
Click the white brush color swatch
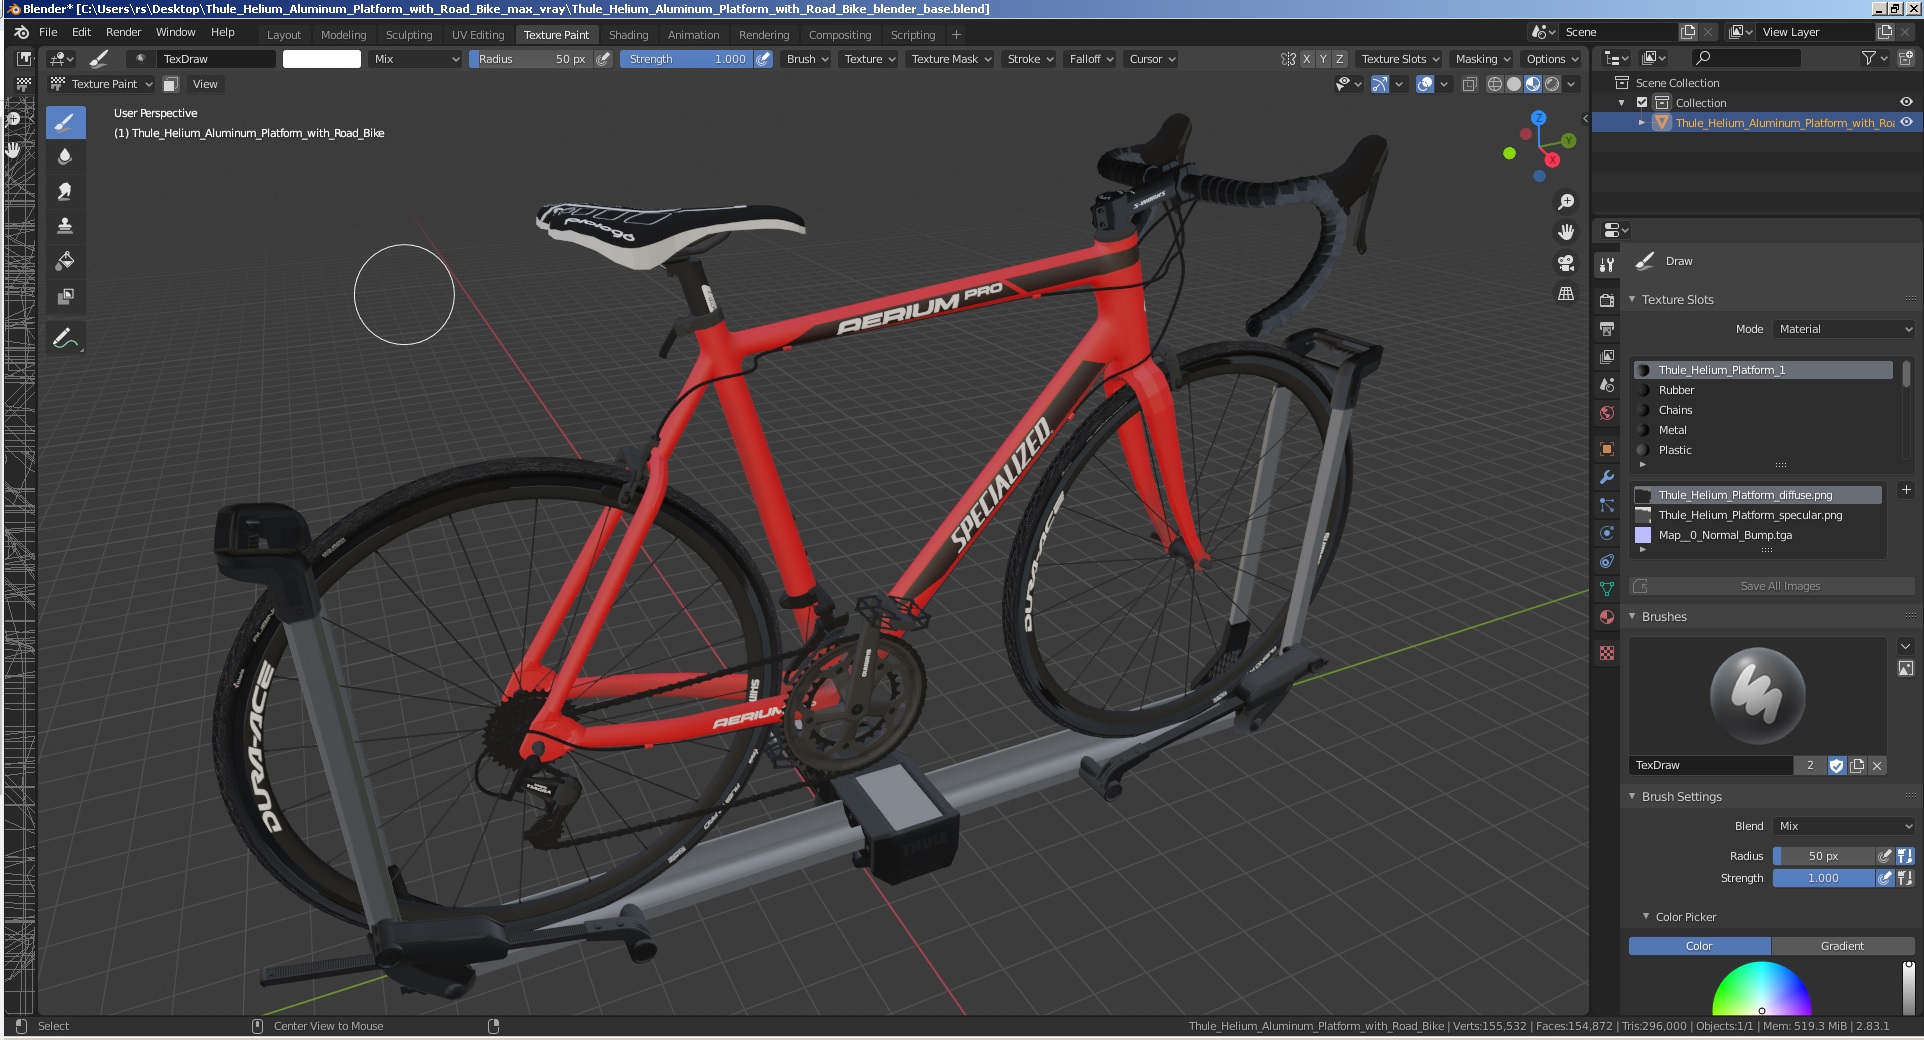[322, 59]
